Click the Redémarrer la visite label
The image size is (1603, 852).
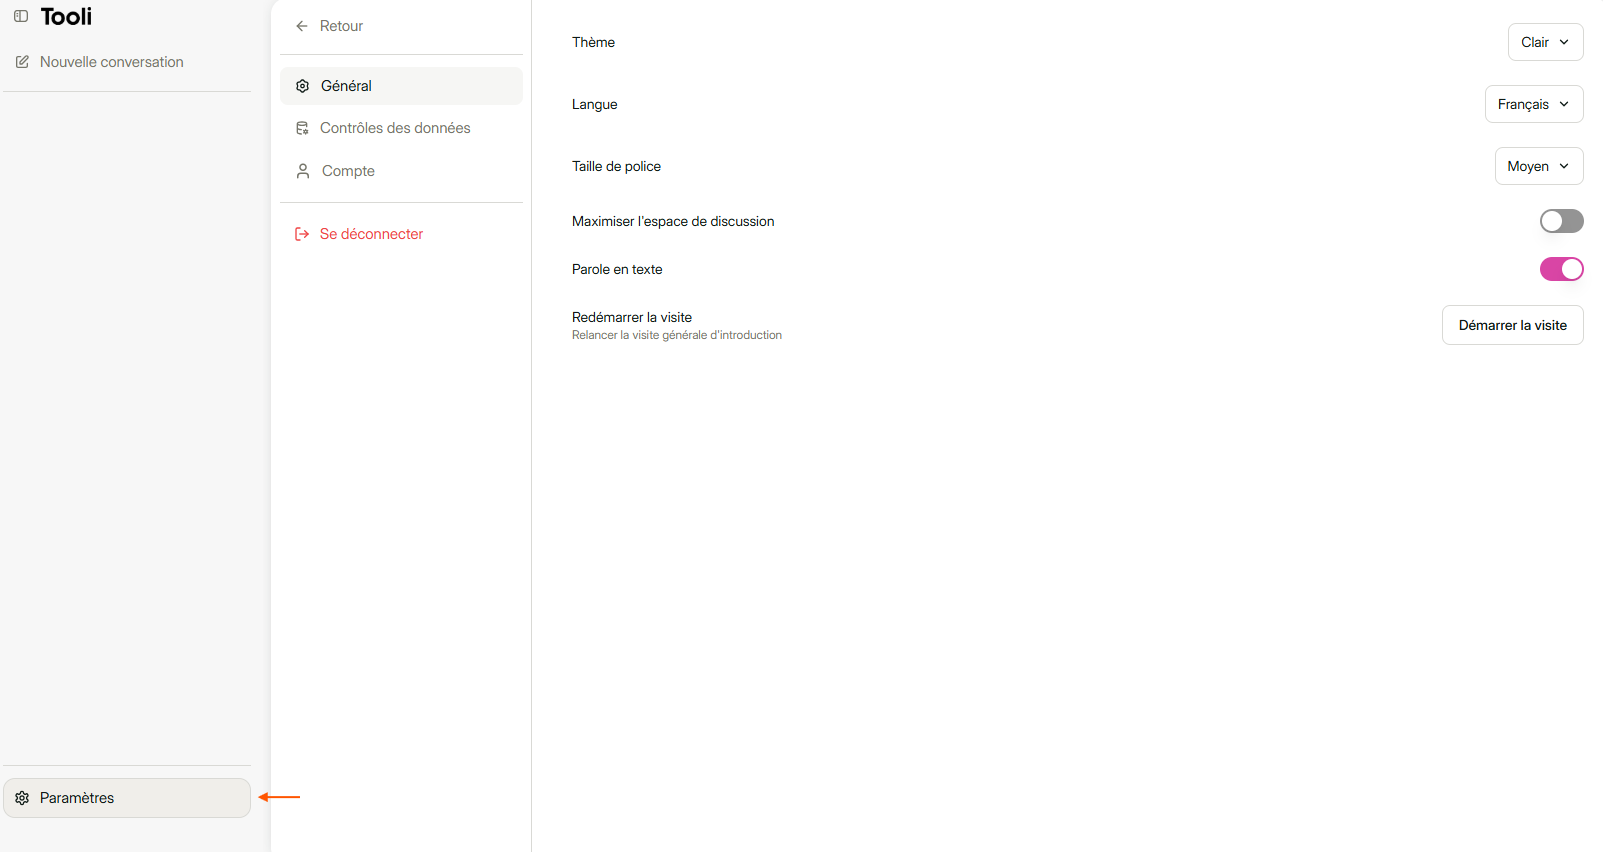point(632,317)
